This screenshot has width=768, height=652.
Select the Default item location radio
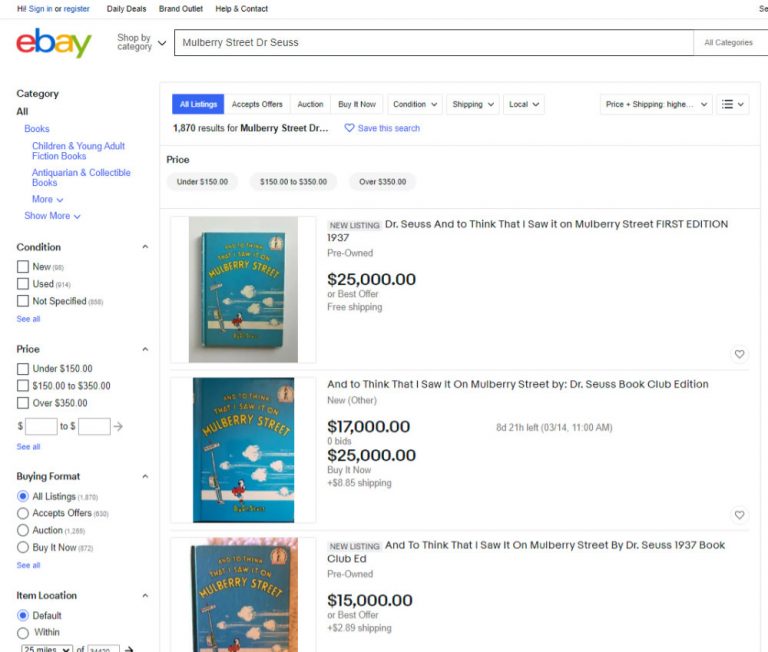23,615
